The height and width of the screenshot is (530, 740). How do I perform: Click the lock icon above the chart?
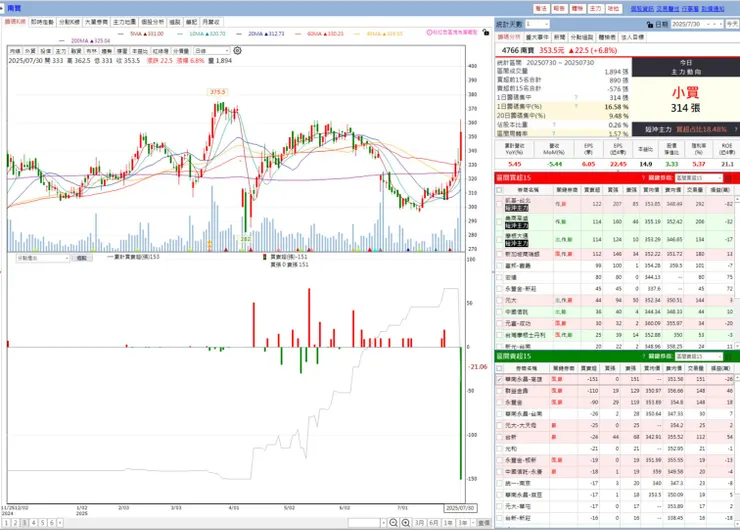click(486, 33)
